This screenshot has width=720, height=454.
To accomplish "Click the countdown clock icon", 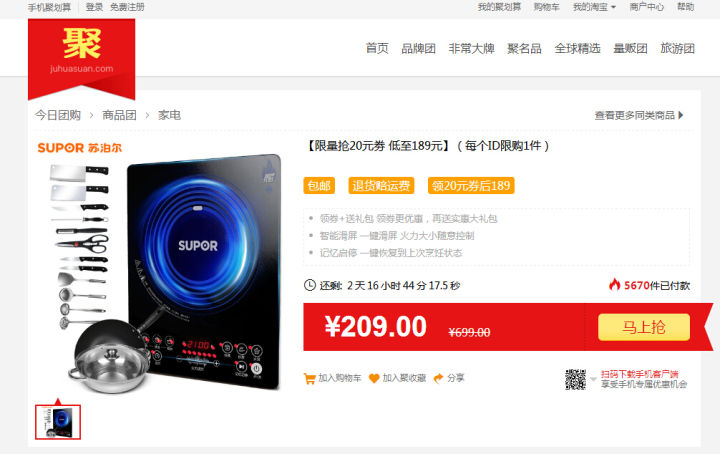I will [310, 285].
